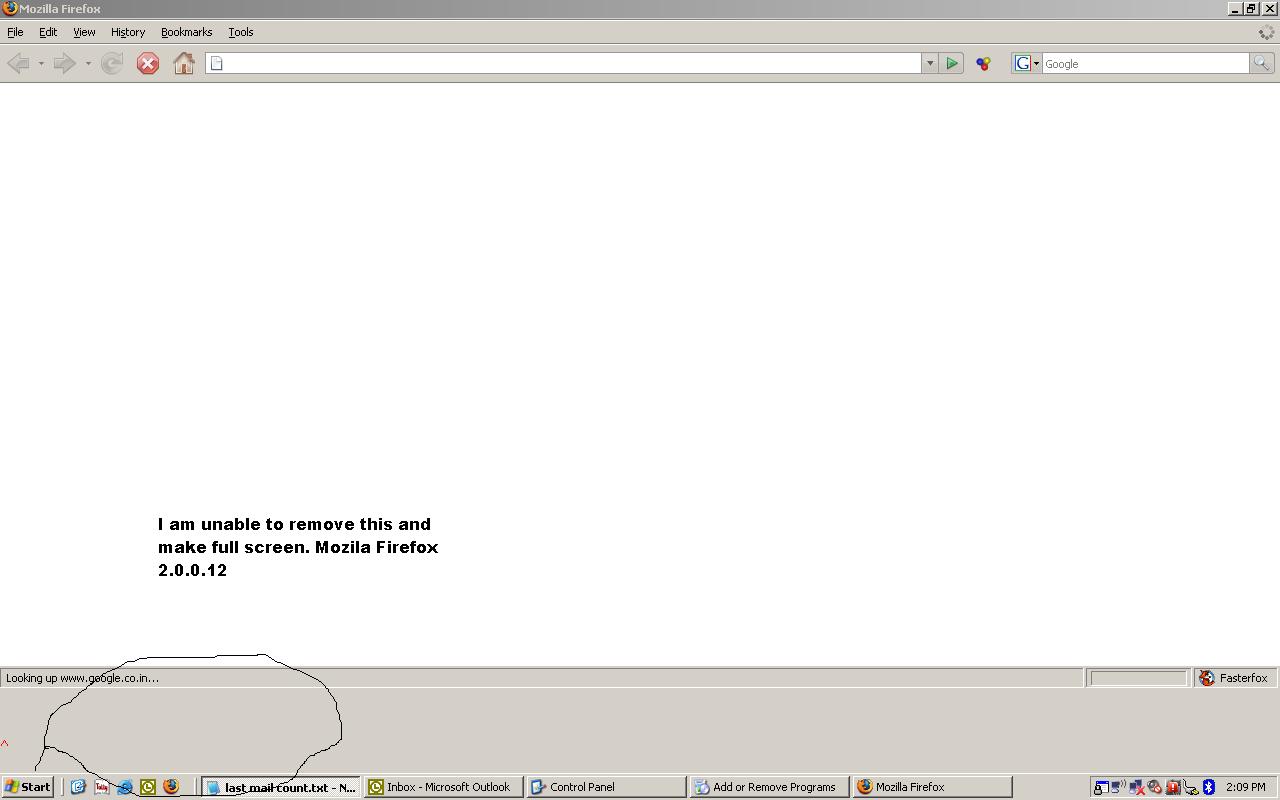Viewport: 1280px width, 800px height.
Task: Open the Edit menu
Action: 48,32
